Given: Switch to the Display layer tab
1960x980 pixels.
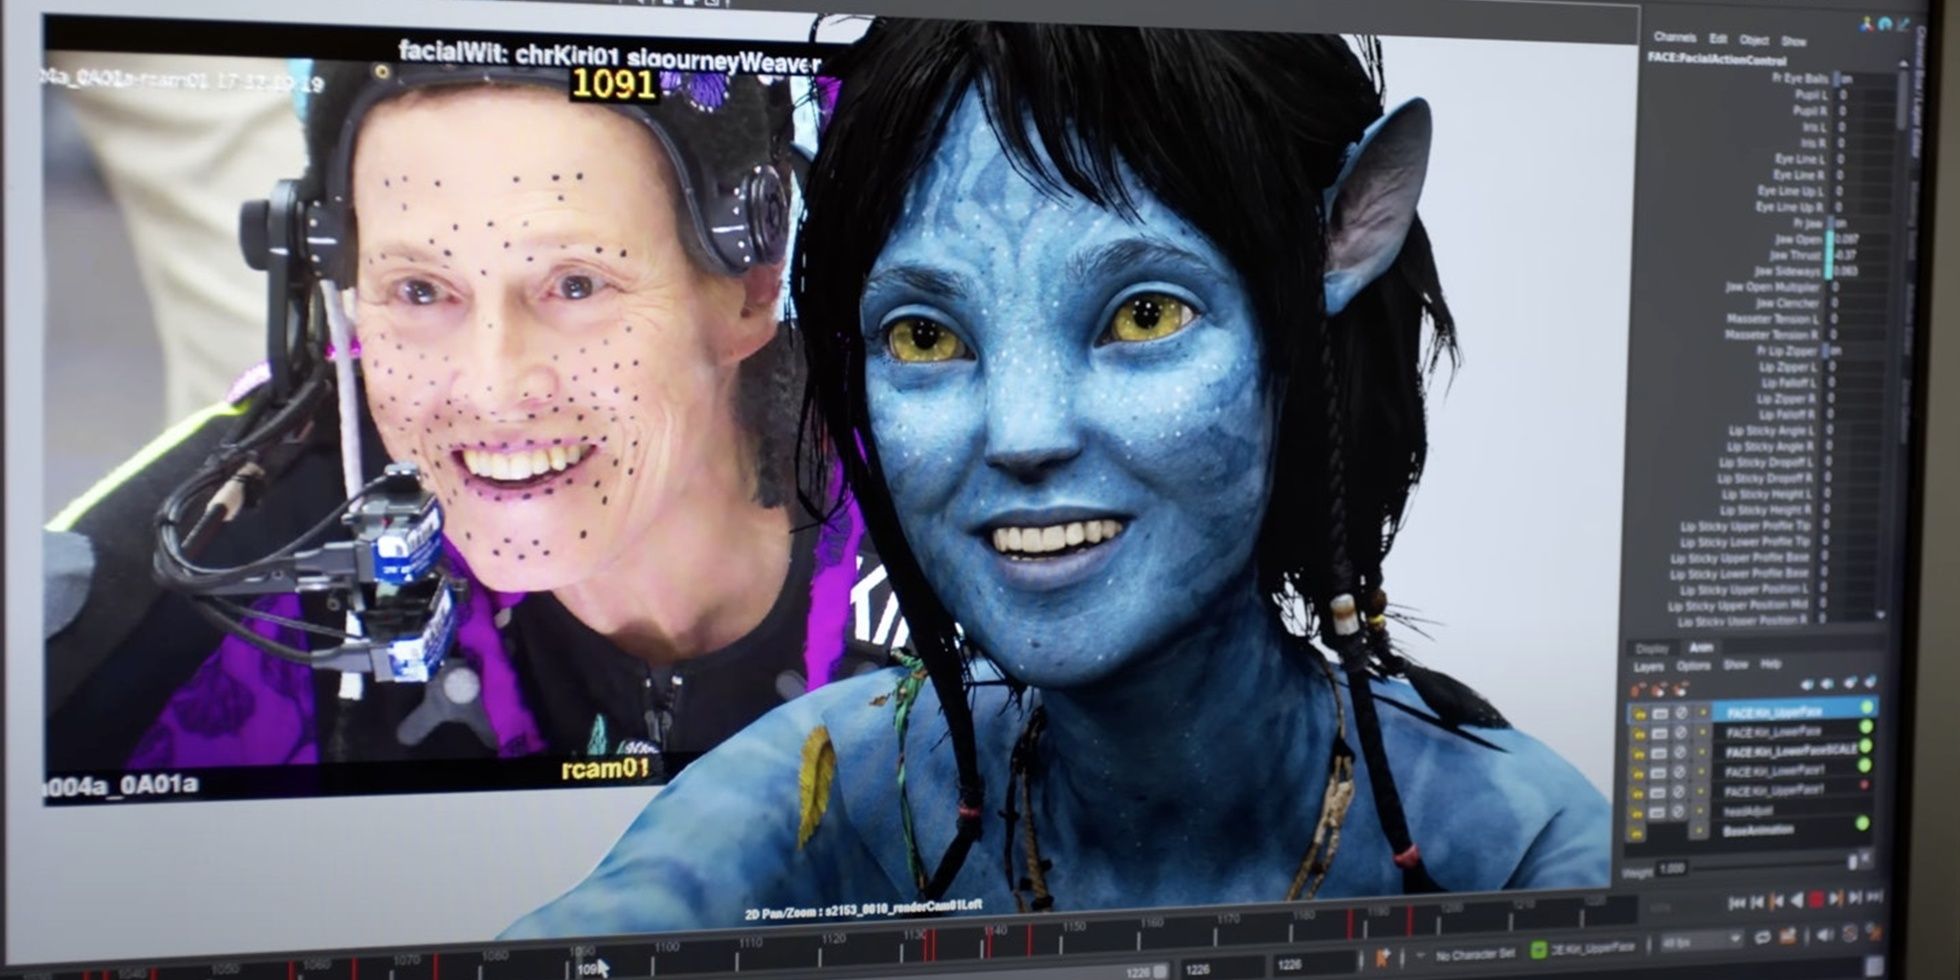Looking at the screenshot, I should coord(1652,648).
